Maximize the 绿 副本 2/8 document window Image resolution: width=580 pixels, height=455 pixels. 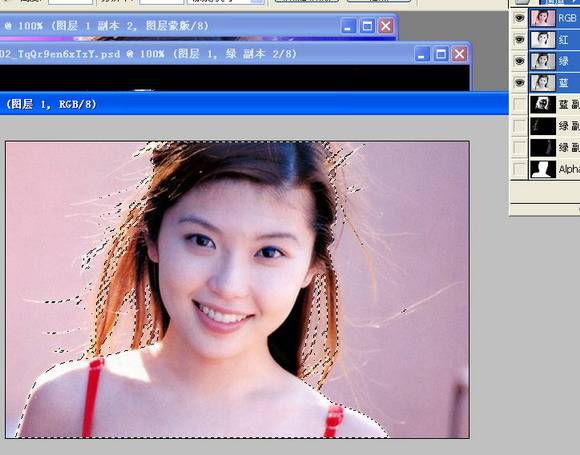click(441, 54)
